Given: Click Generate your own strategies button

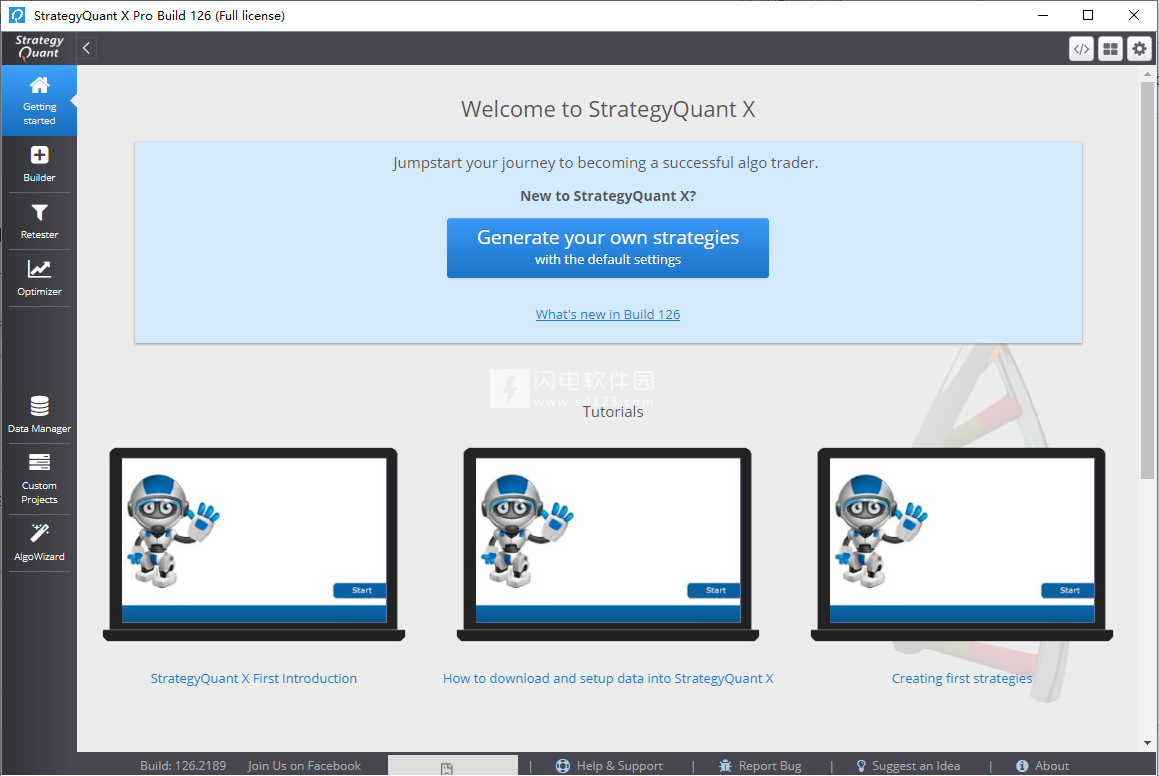Looking at the screenshot, I should (x=608, y=248).
